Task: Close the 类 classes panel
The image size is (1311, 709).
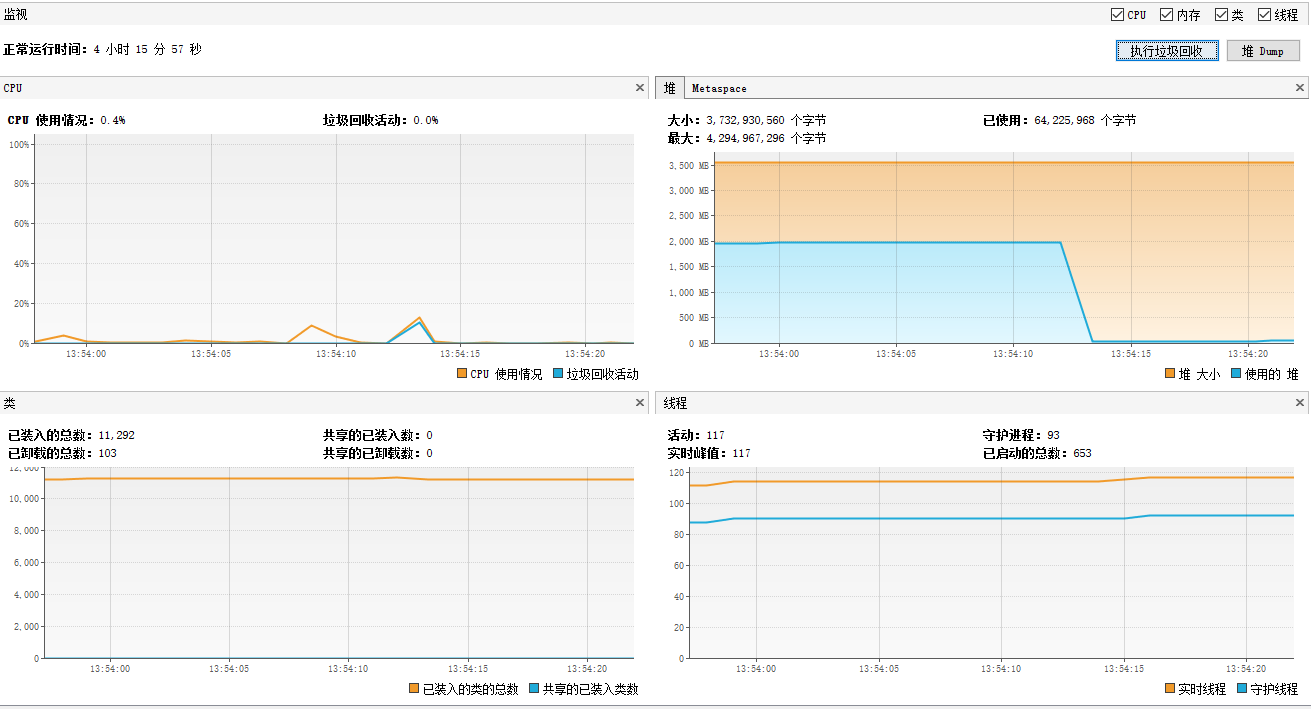Action: 640,403
